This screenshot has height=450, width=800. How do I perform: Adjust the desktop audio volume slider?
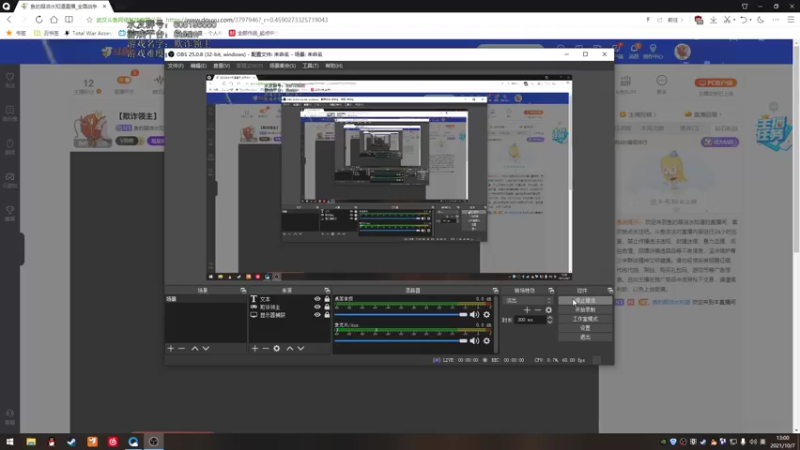401,315
